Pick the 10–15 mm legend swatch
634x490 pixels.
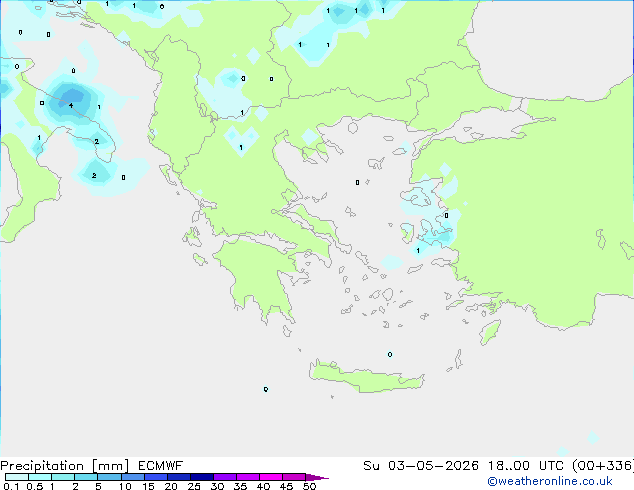click(x=132, y=477)
